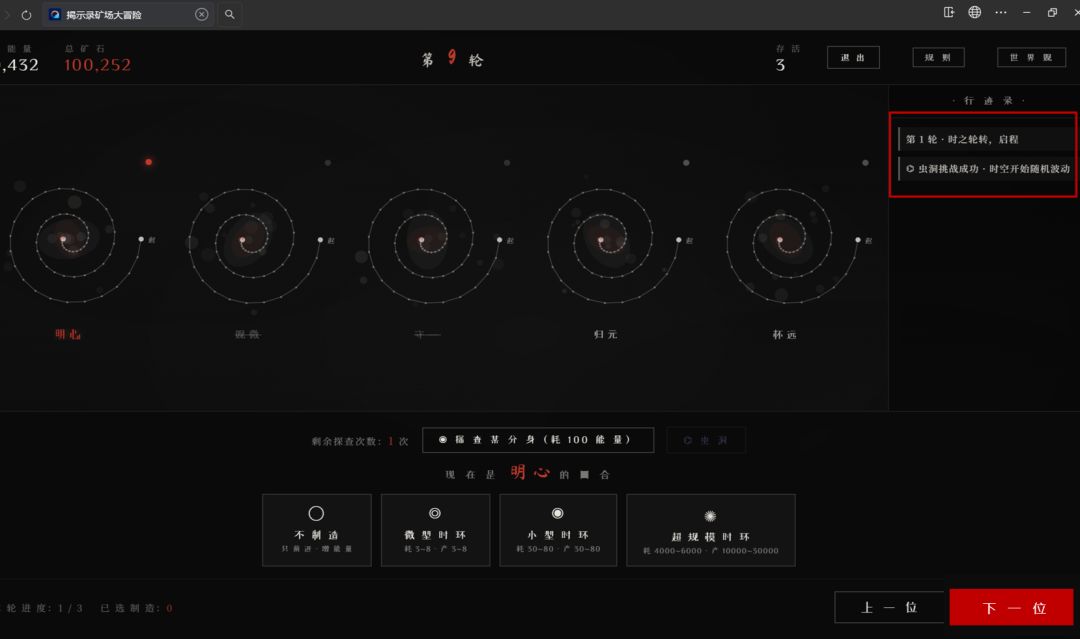The image size is (1080, 639).
Task: Open the sidebar panel icon in title bar
Action: [x=948, y=12]
